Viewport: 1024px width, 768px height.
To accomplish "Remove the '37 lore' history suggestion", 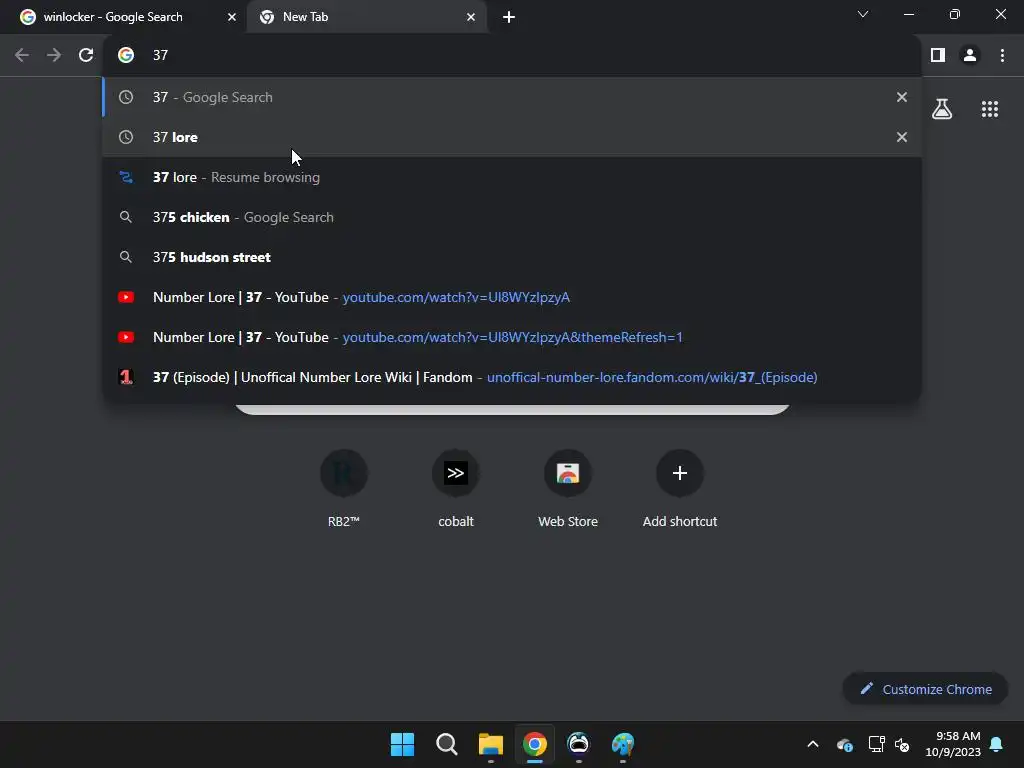I will [x=902, y=137].
